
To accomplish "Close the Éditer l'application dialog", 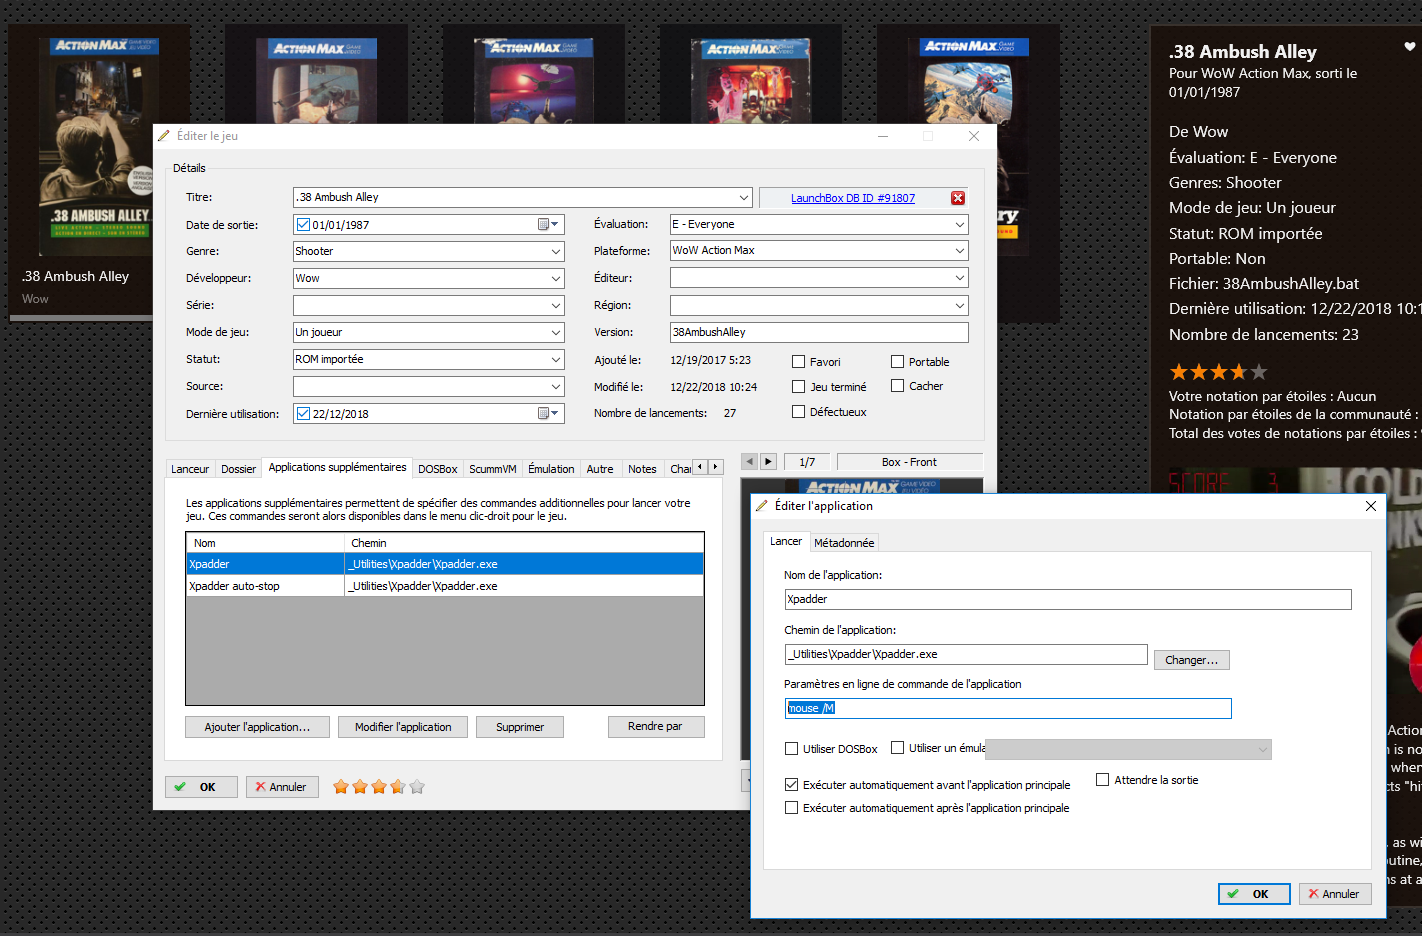I will 1371,506.
